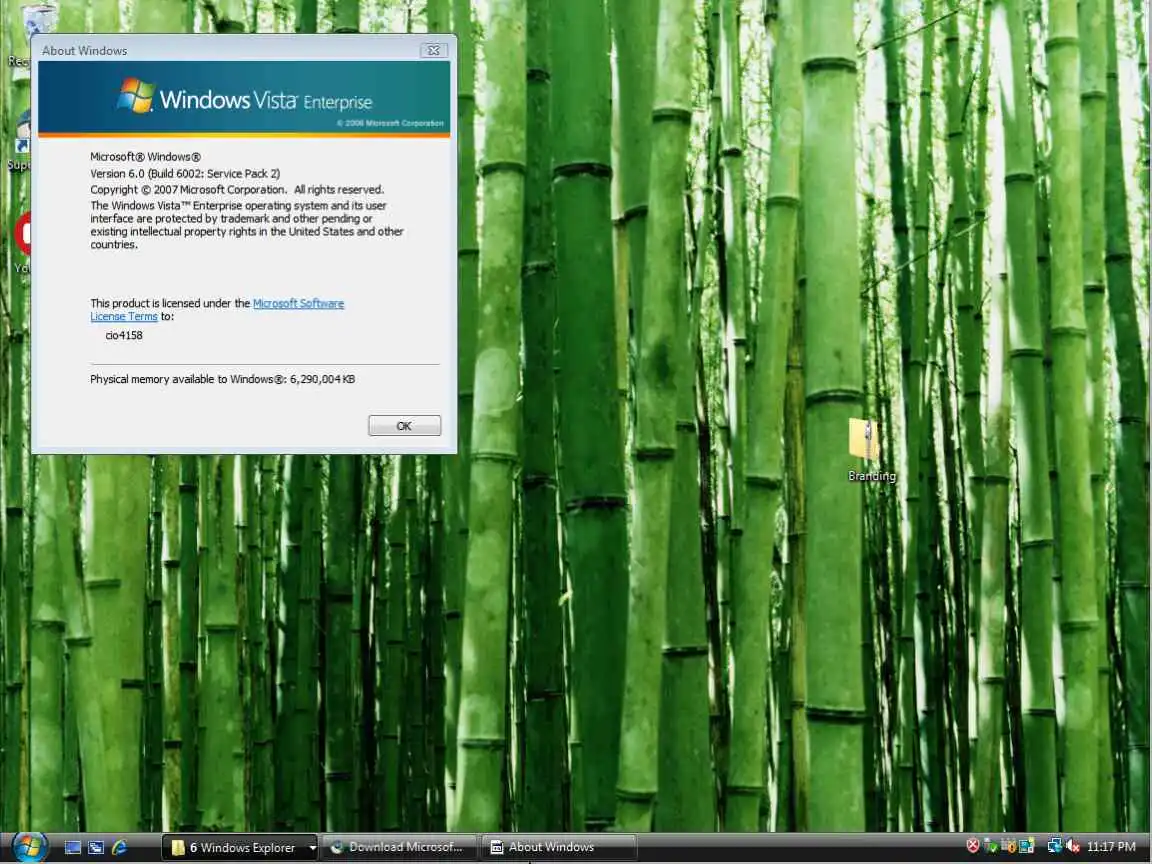
Task: Click the muted volume speaker tray icon
Action: click(x=1073, y=846)
